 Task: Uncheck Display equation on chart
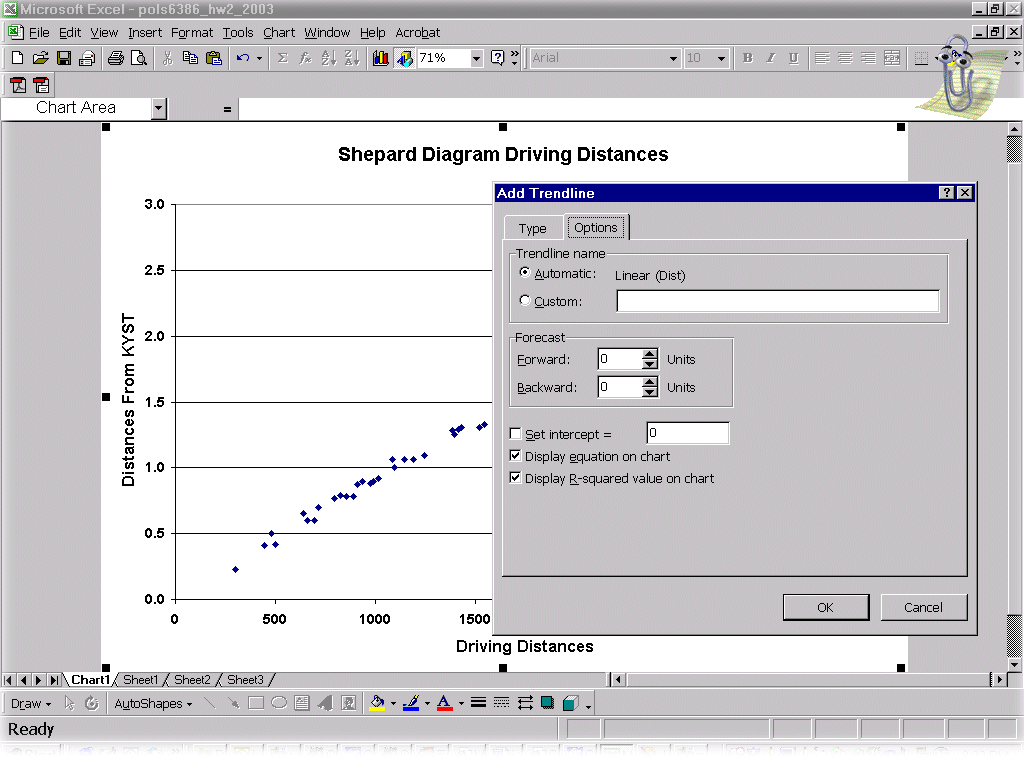click(x=516, y=456)
